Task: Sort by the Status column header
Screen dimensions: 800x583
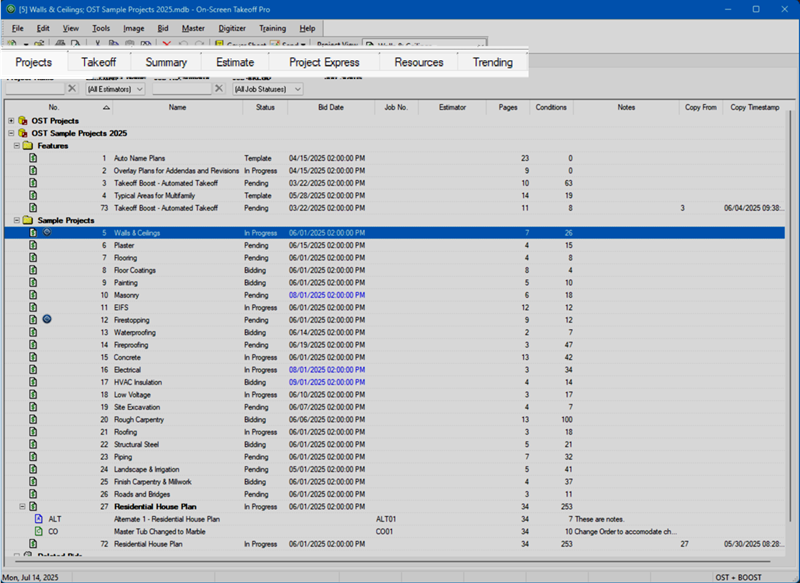Action: click(x=265, y=107)
